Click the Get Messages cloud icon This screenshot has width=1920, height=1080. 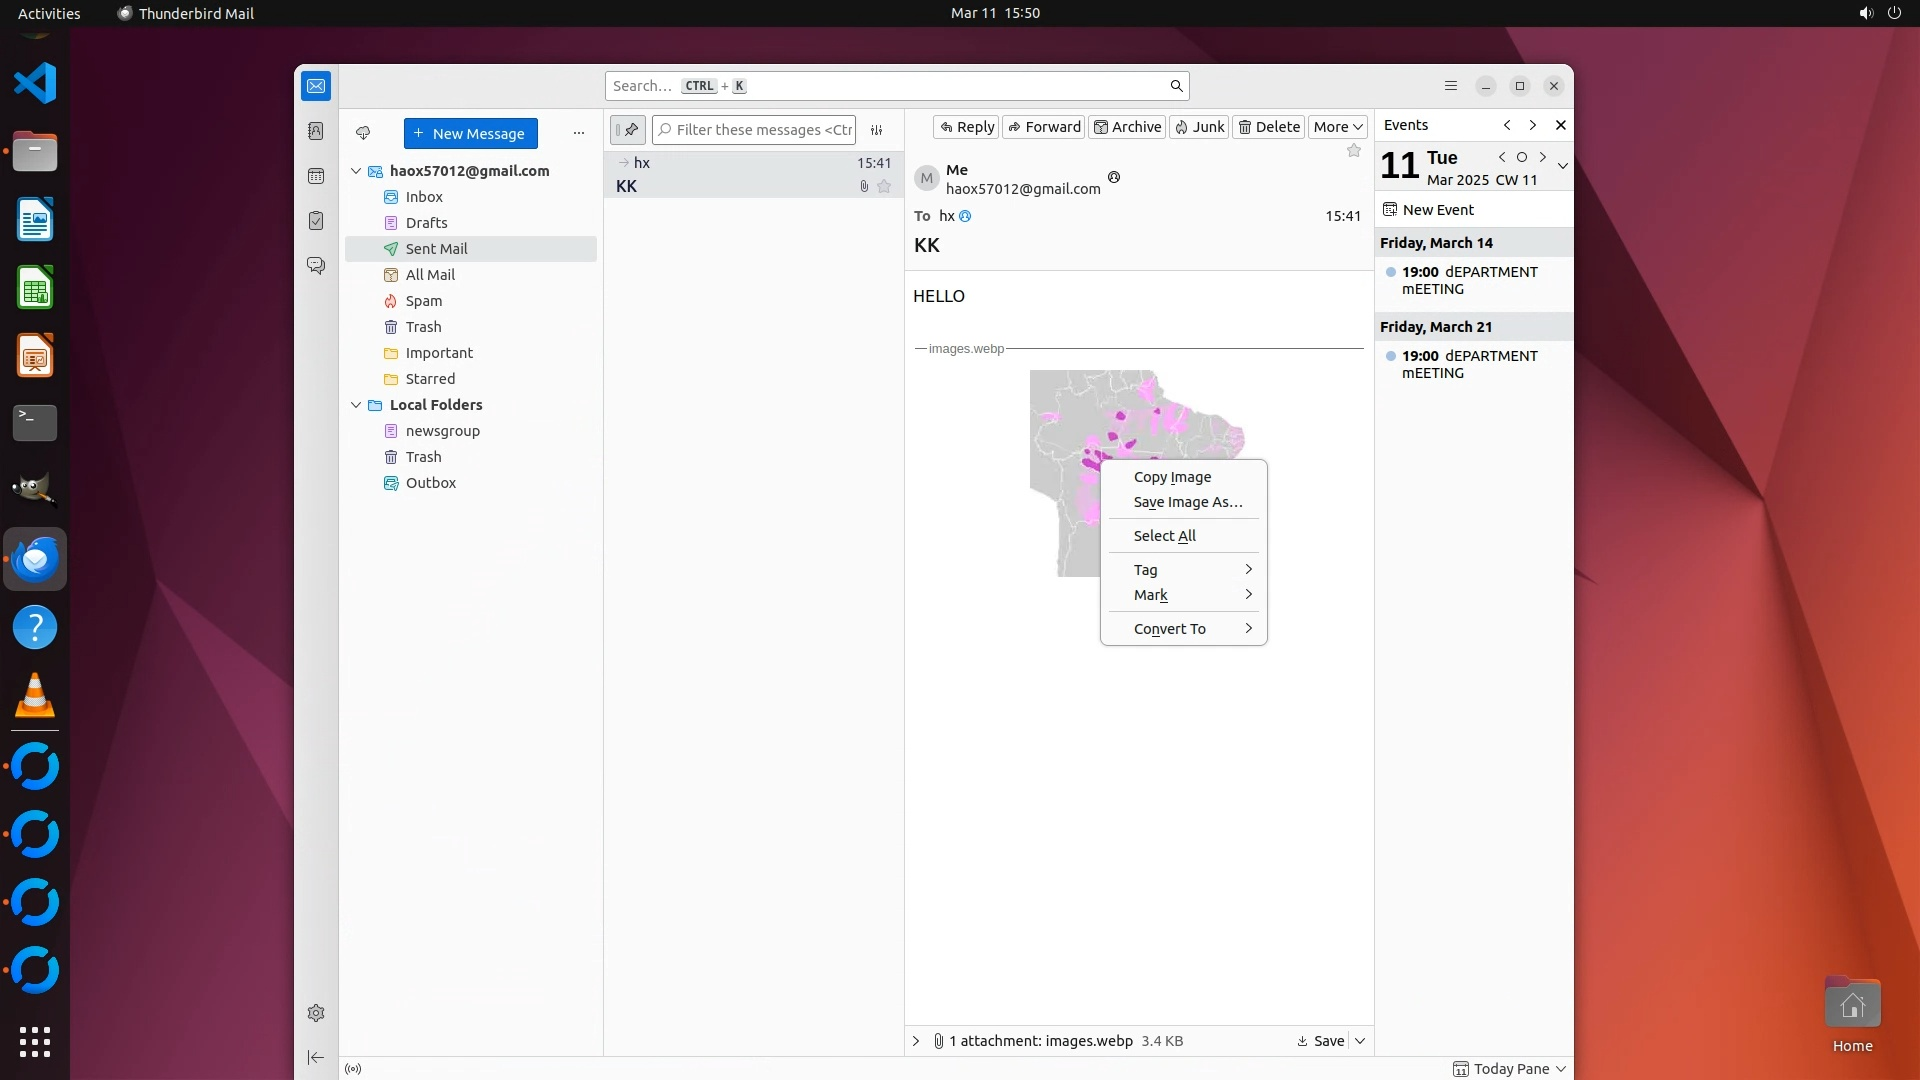(x=363, y=133)
